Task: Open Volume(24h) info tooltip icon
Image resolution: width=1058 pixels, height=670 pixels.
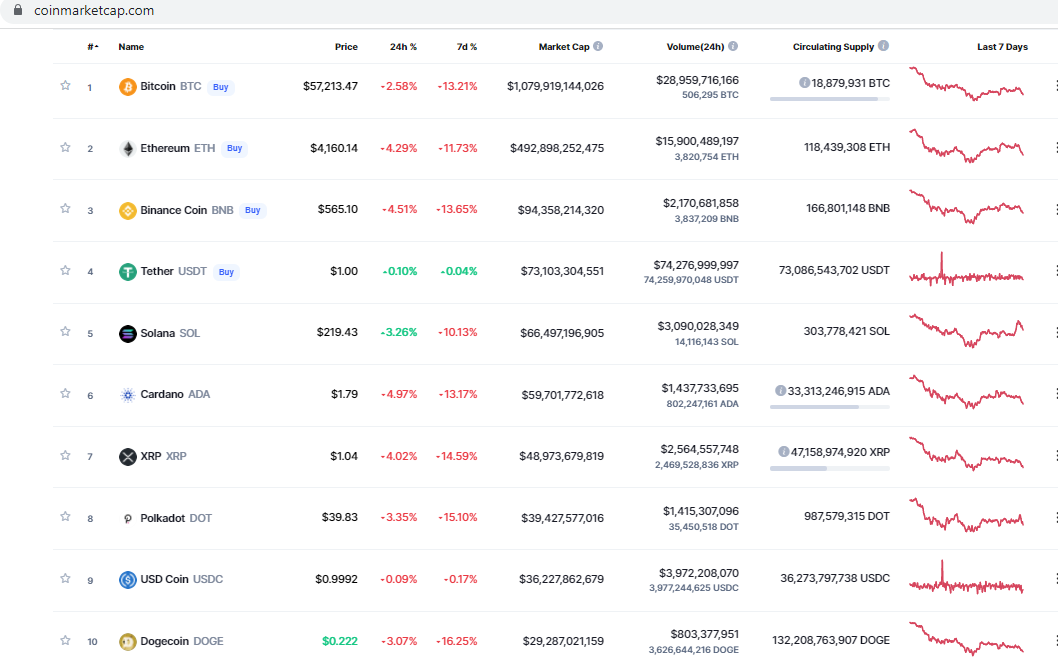Action: coord(733,46)
